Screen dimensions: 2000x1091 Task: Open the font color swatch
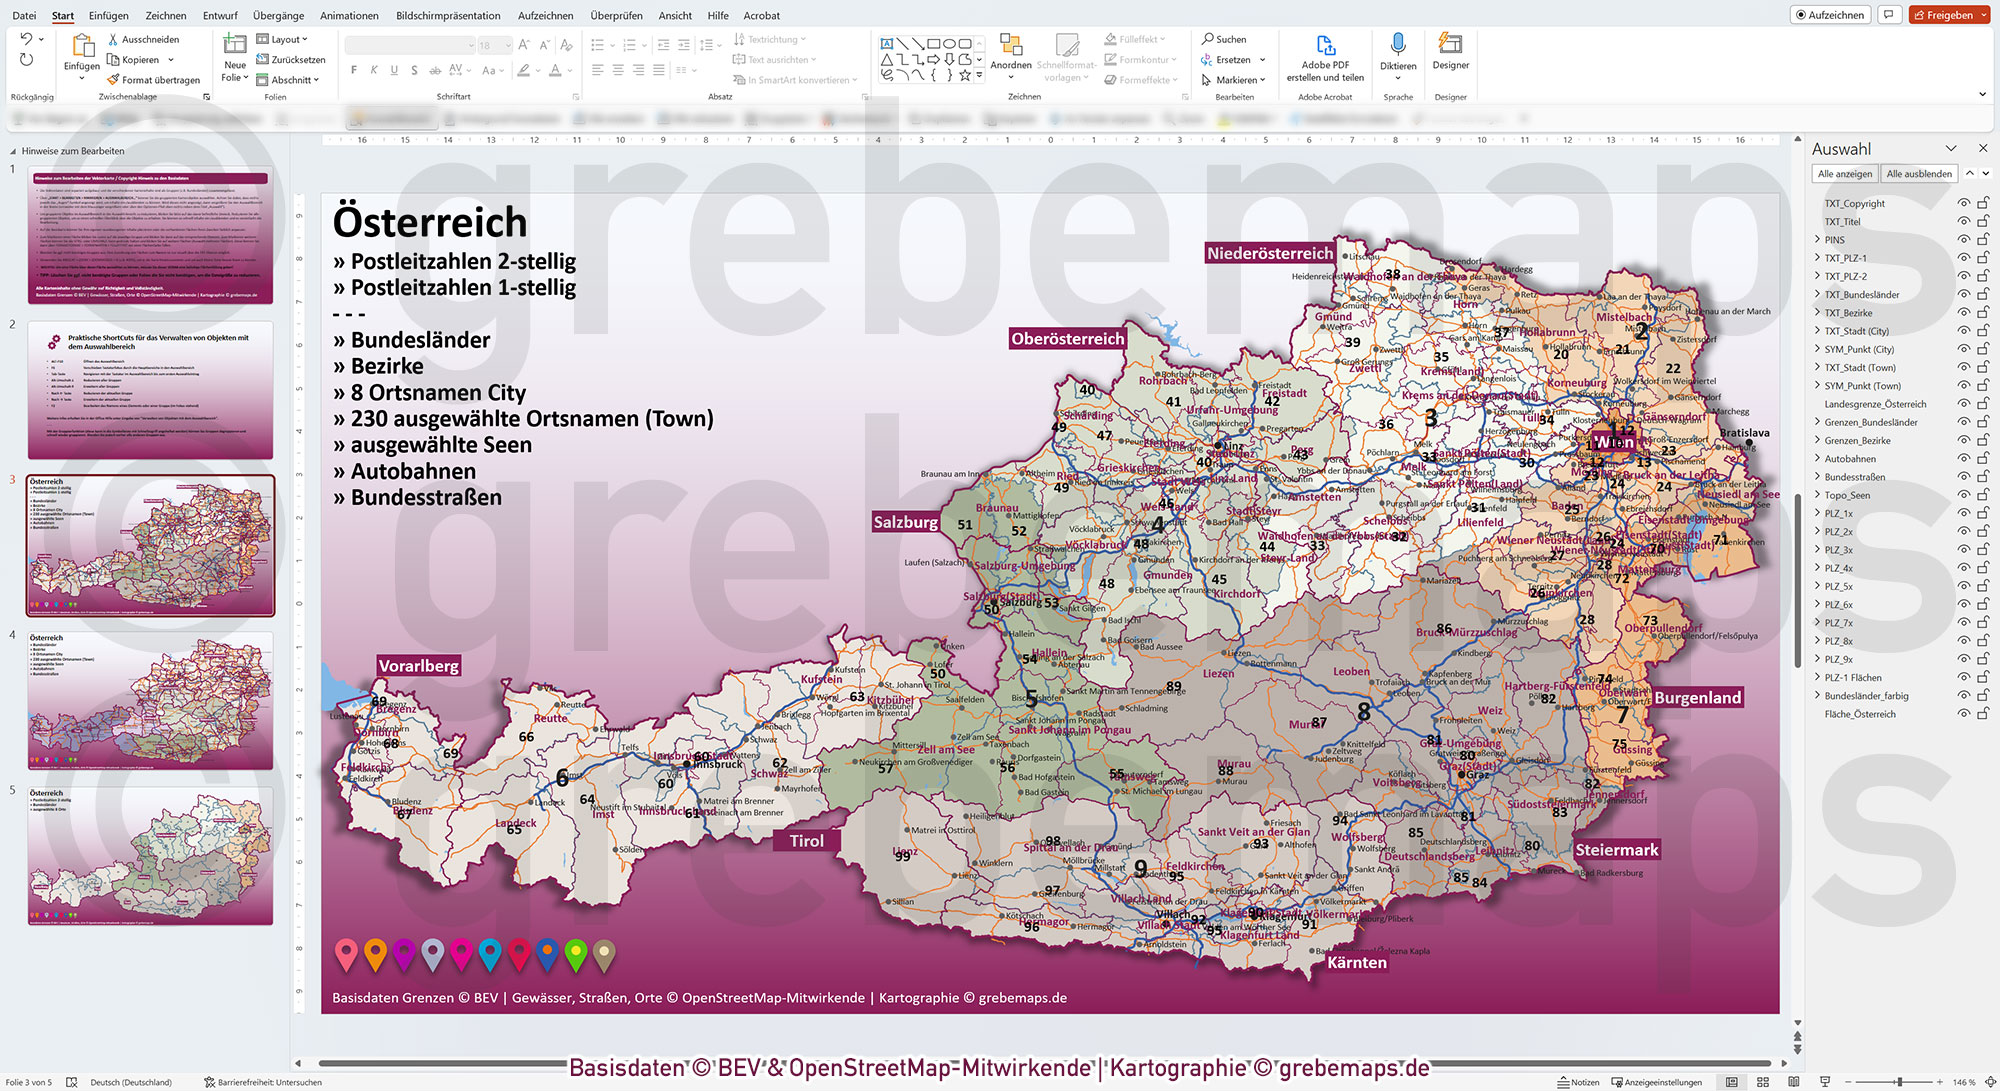557,70
